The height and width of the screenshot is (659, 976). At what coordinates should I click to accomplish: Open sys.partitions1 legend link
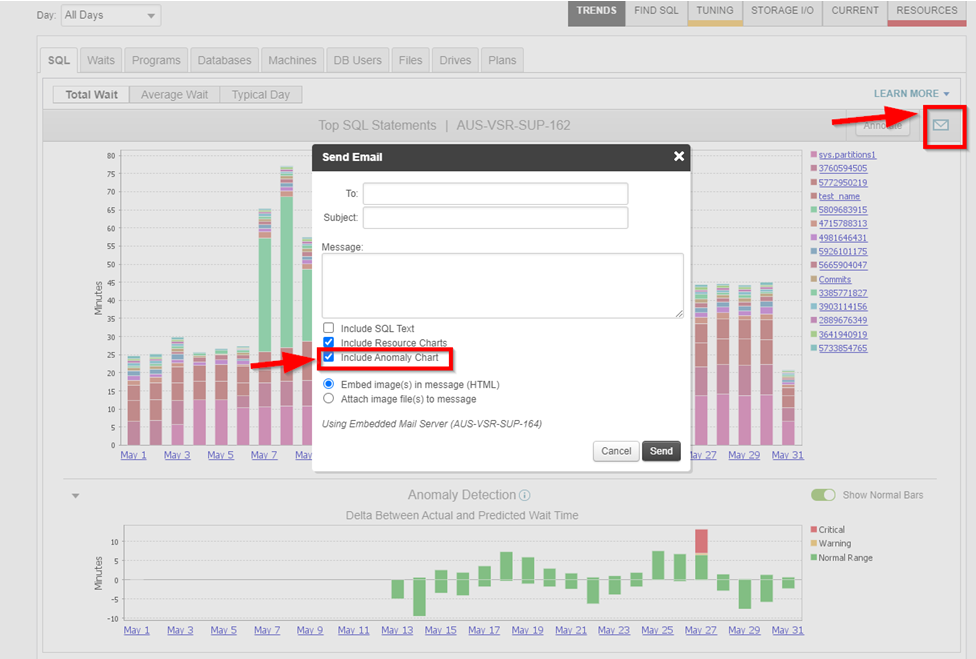(x=847, y=154)
